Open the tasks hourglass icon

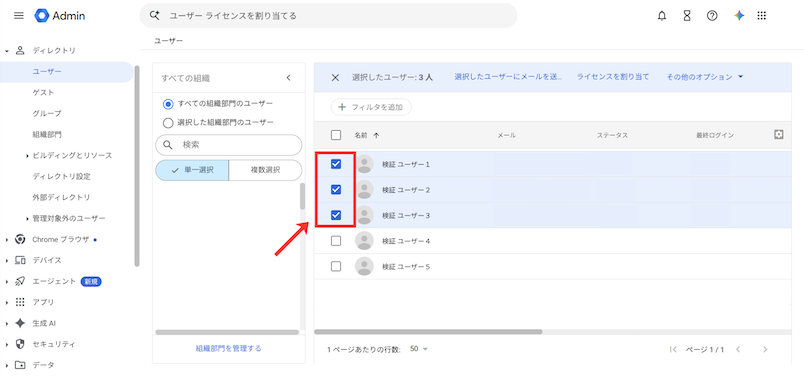[x=687, y=16]
